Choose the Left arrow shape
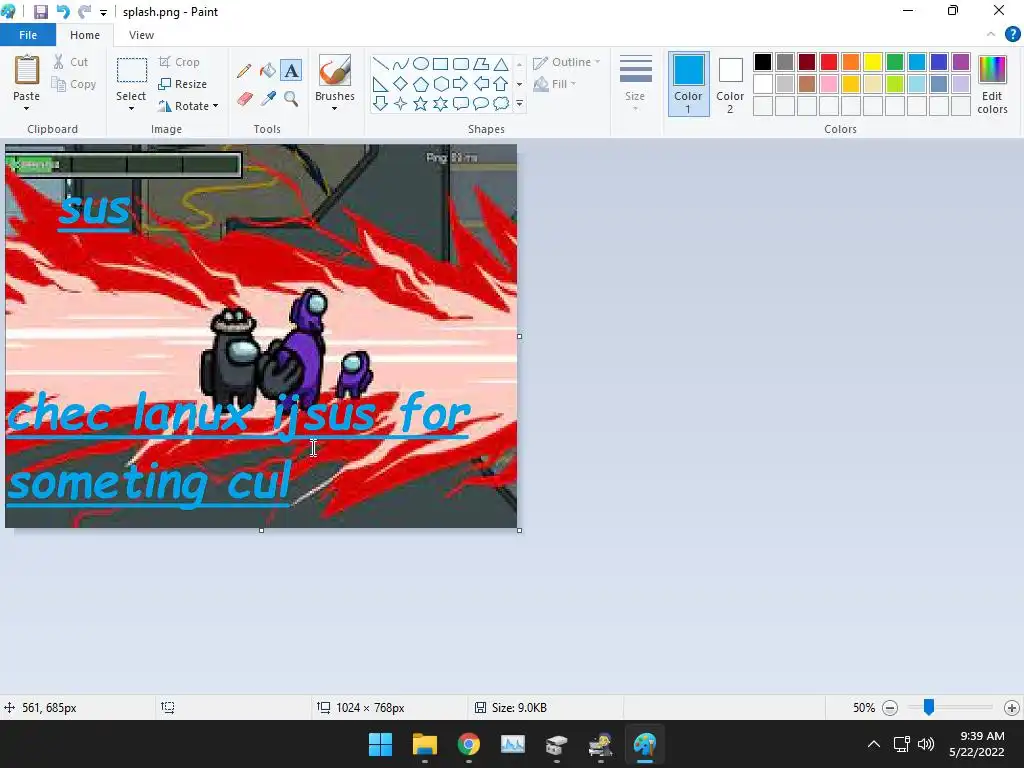Image resolution: width=1024 pixels, height=768 pixels. click(x=481, y=84)
